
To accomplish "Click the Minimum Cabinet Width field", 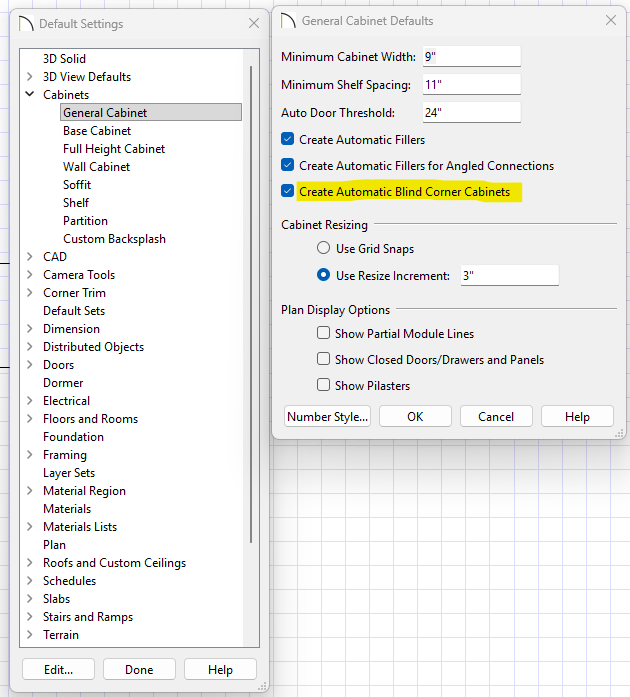I will click(471, 57).
